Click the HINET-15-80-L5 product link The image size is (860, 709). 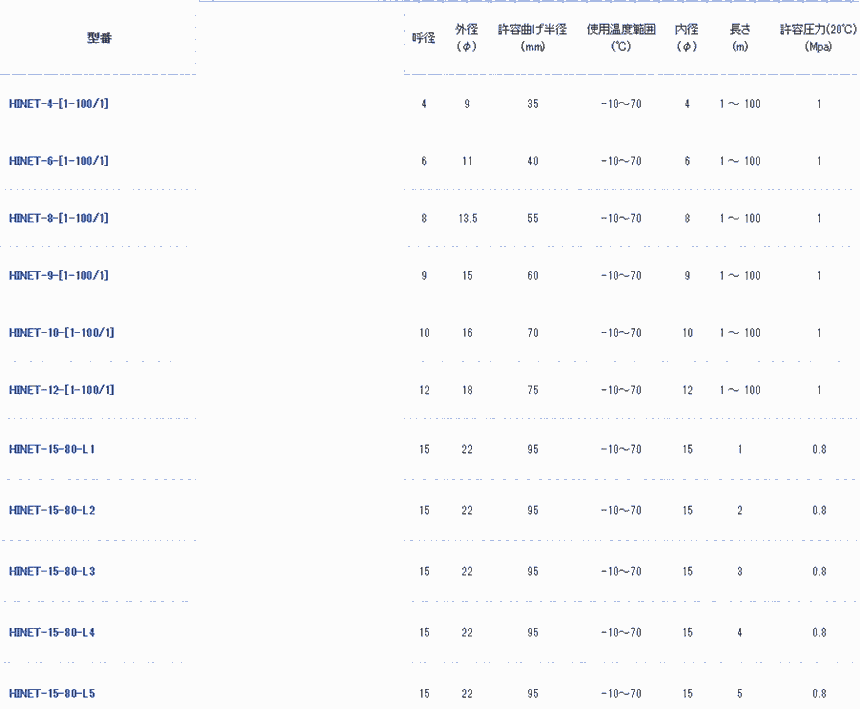coord(52,694)
